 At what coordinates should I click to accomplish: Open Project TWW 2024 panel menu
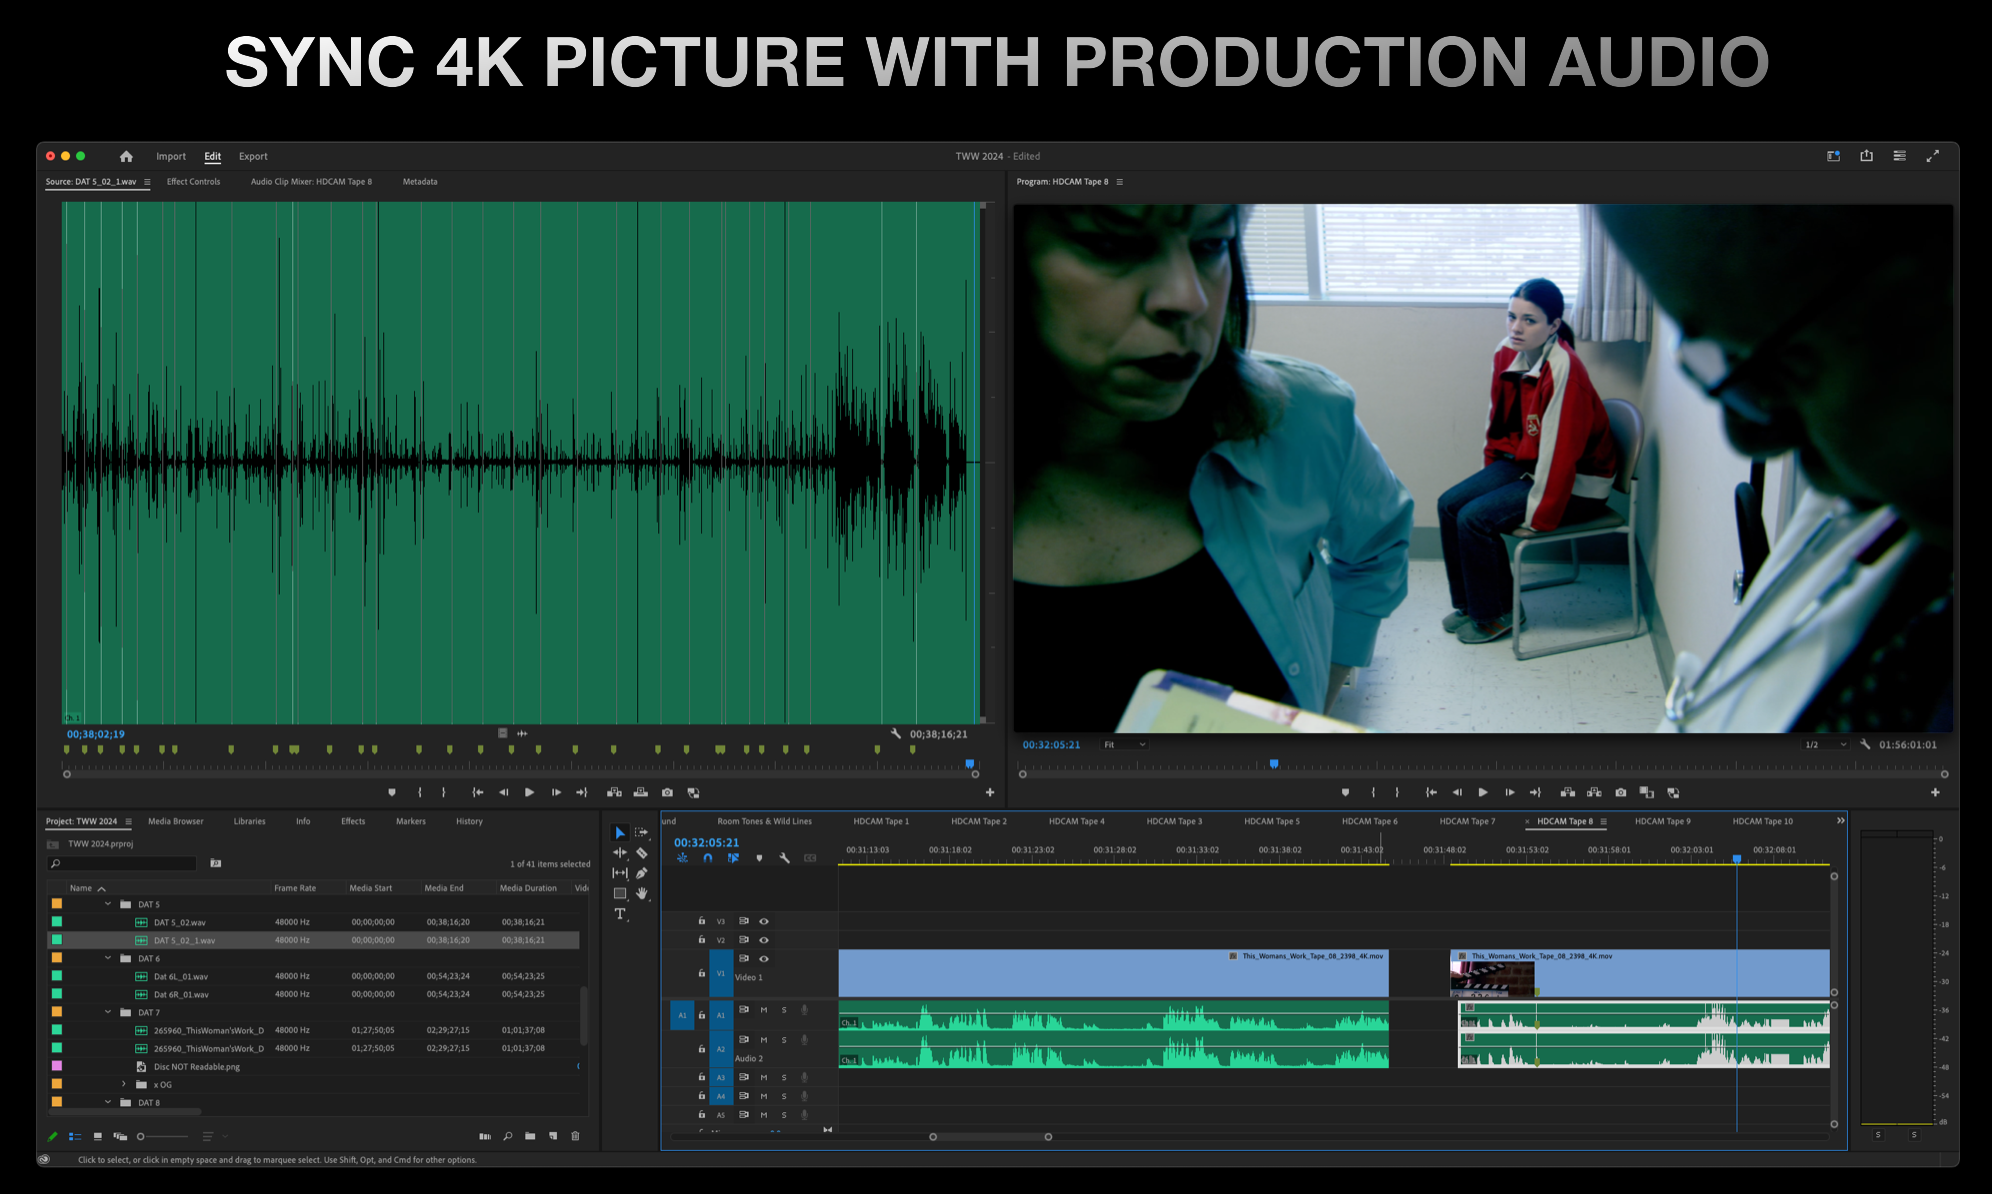[128, 822]
